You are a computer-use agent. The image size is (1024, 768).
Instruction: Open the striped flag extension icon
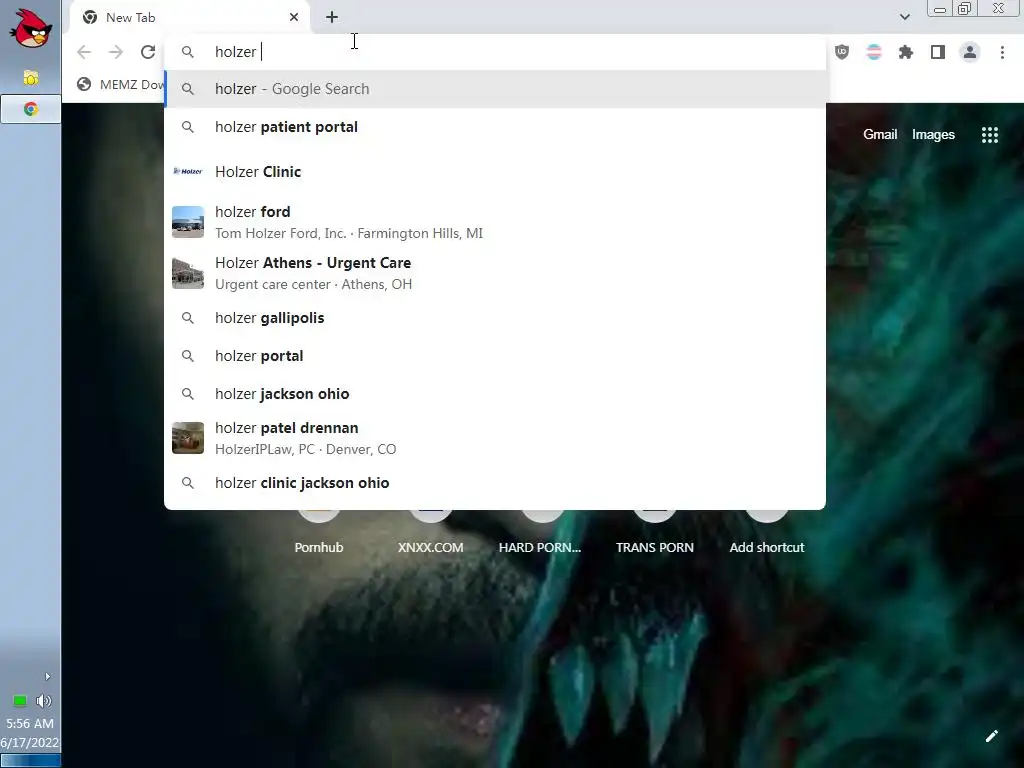[874, 52]
